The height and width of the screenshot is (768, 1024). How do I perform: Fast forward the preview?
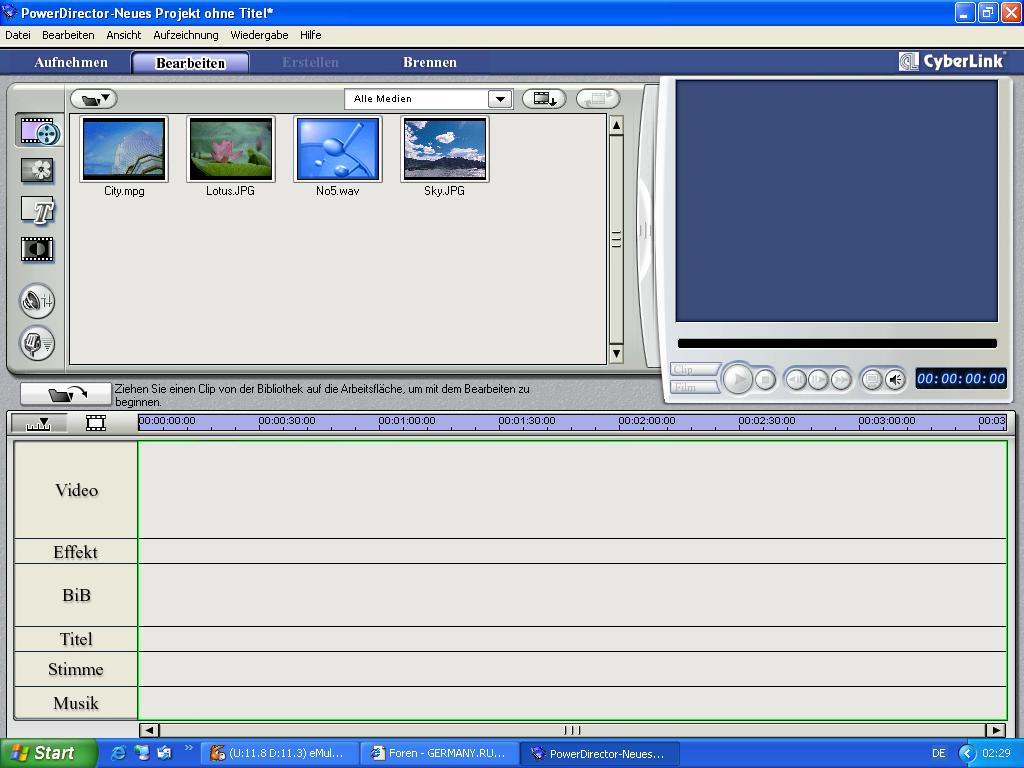click(841, 379)
